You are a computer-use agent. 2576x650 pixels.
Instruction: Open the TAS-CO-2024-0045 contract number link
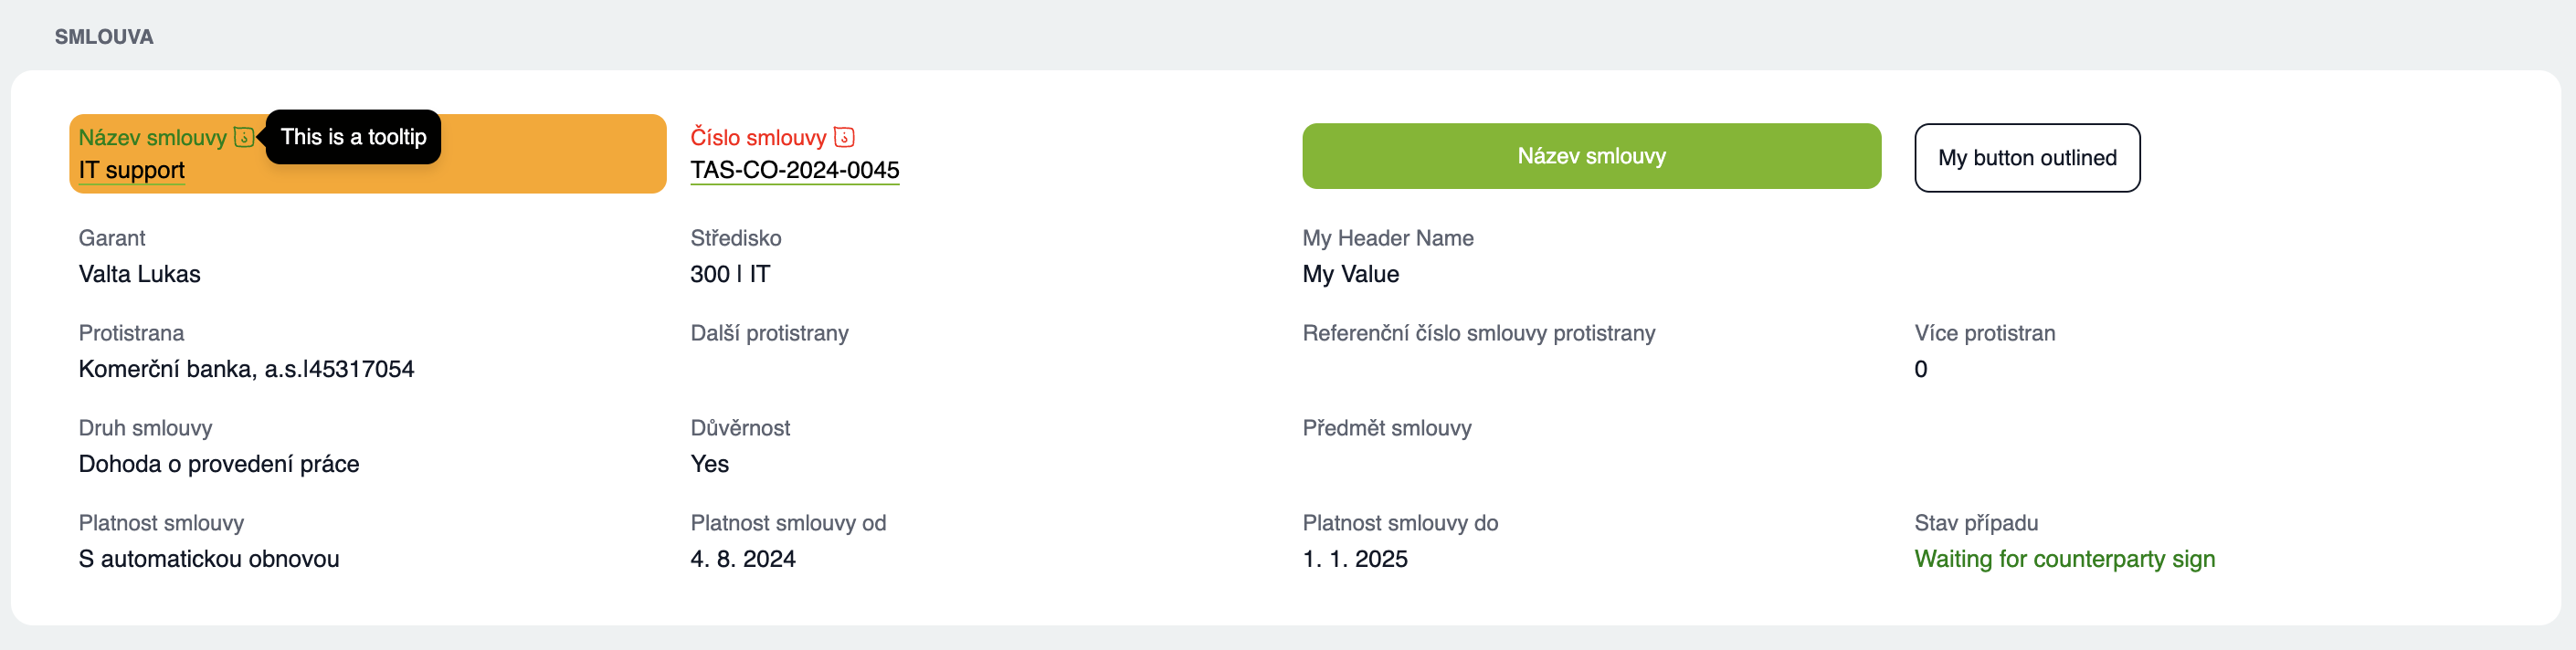(795, 170)
